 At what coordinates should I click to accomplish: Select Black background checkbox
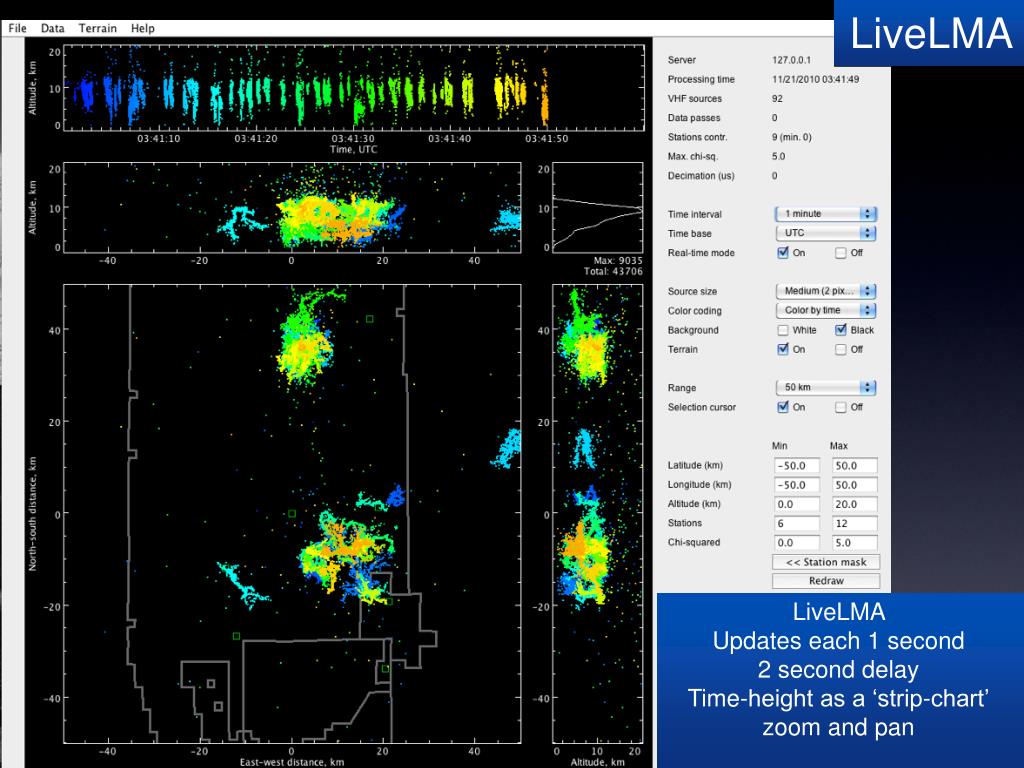tap(840, 330)
